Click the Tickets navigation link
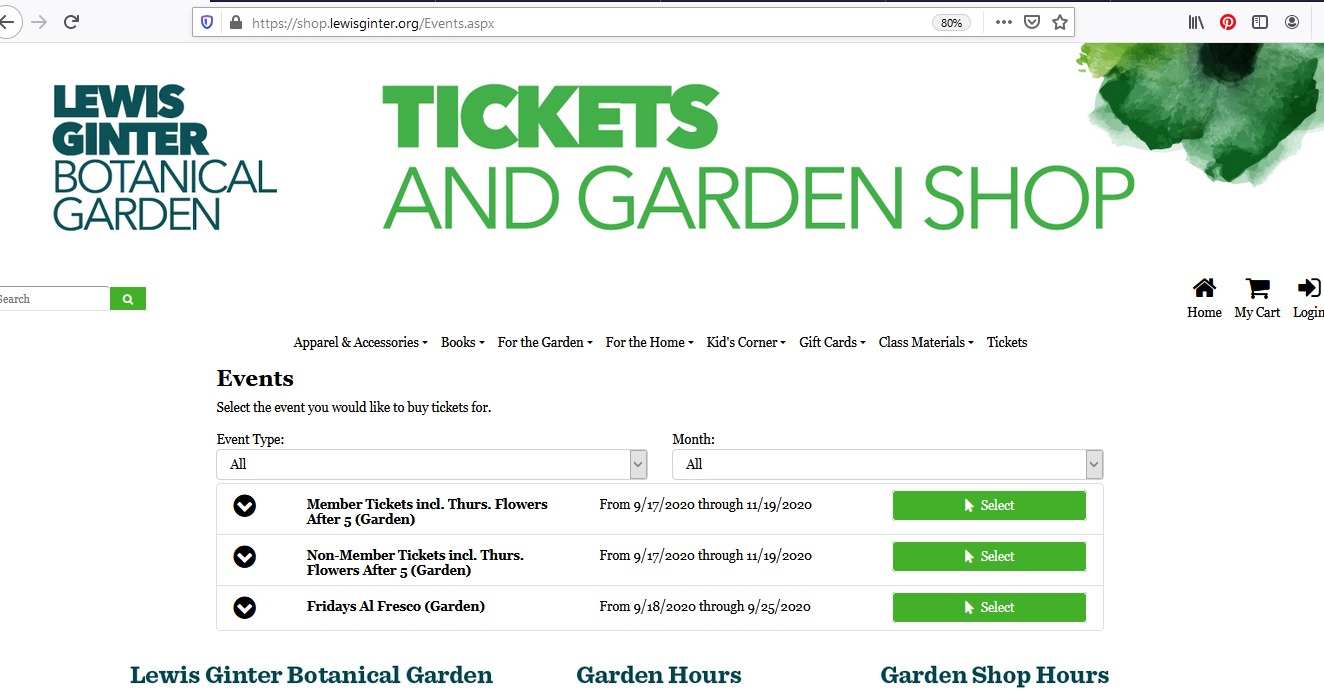This screenshot has height=691, width=1324. pyautogui.click(x=1007, y=342)
